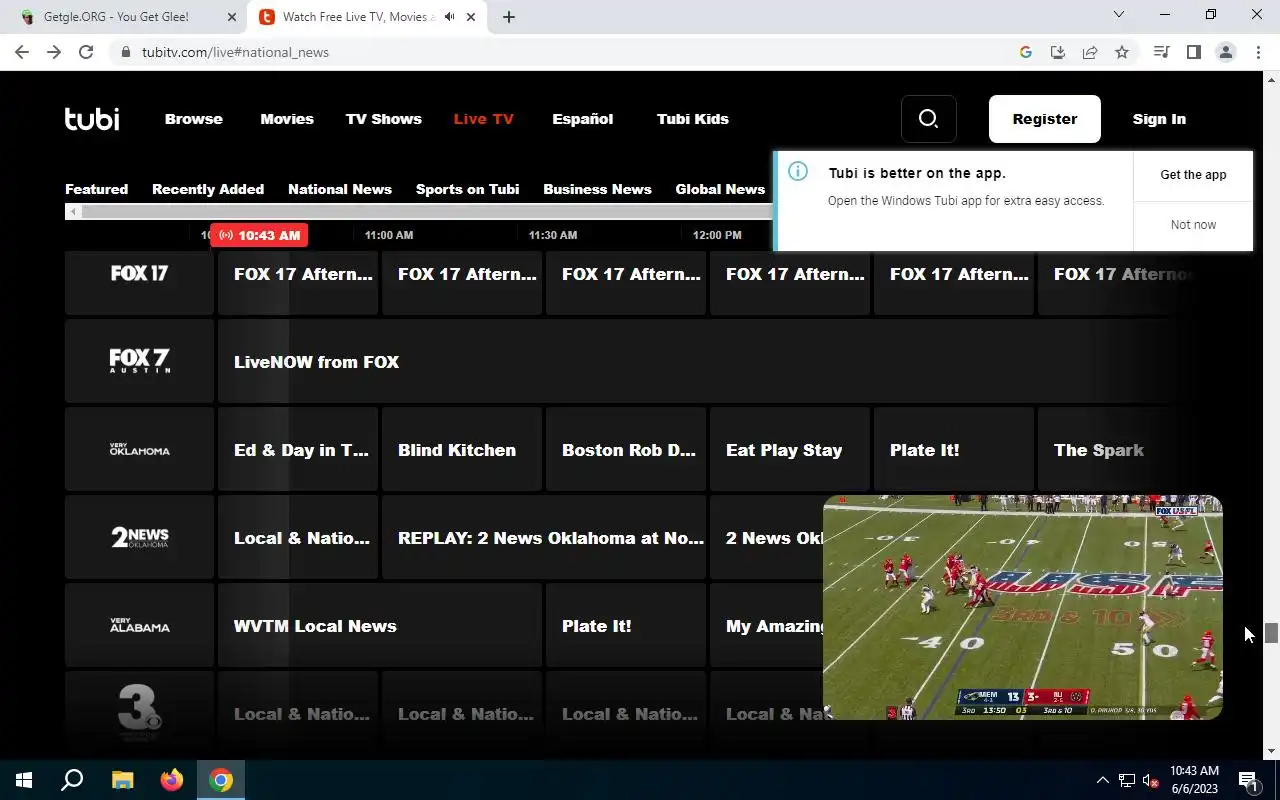Click the Very Alabama channel logo
The height and width of the screenshot is (800, 1280).
coord(139,625)
